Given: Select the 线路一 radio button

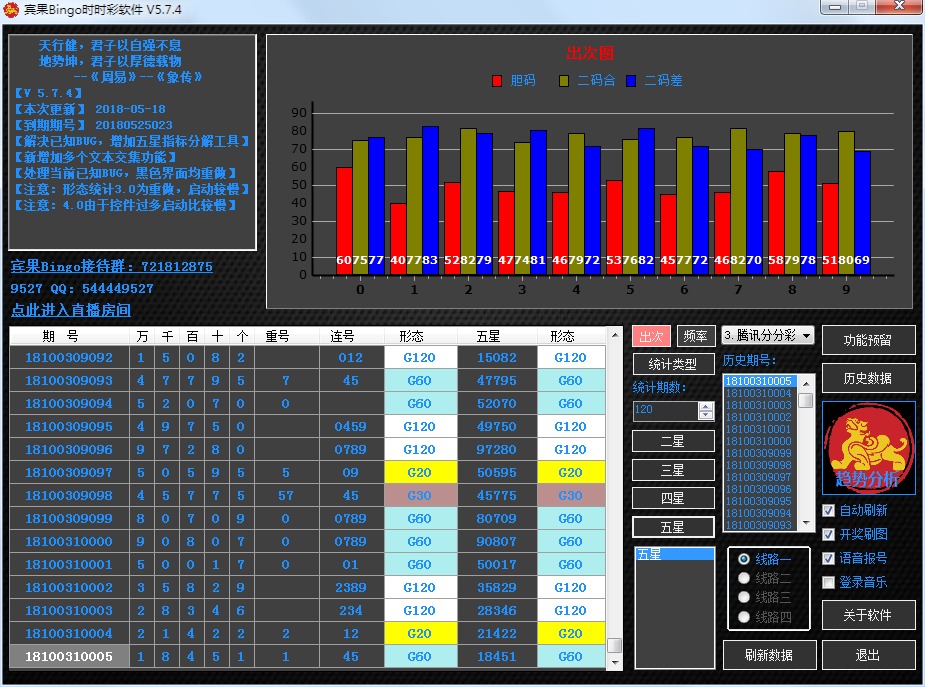Looking at the screenshot, I should pos(743,558).
